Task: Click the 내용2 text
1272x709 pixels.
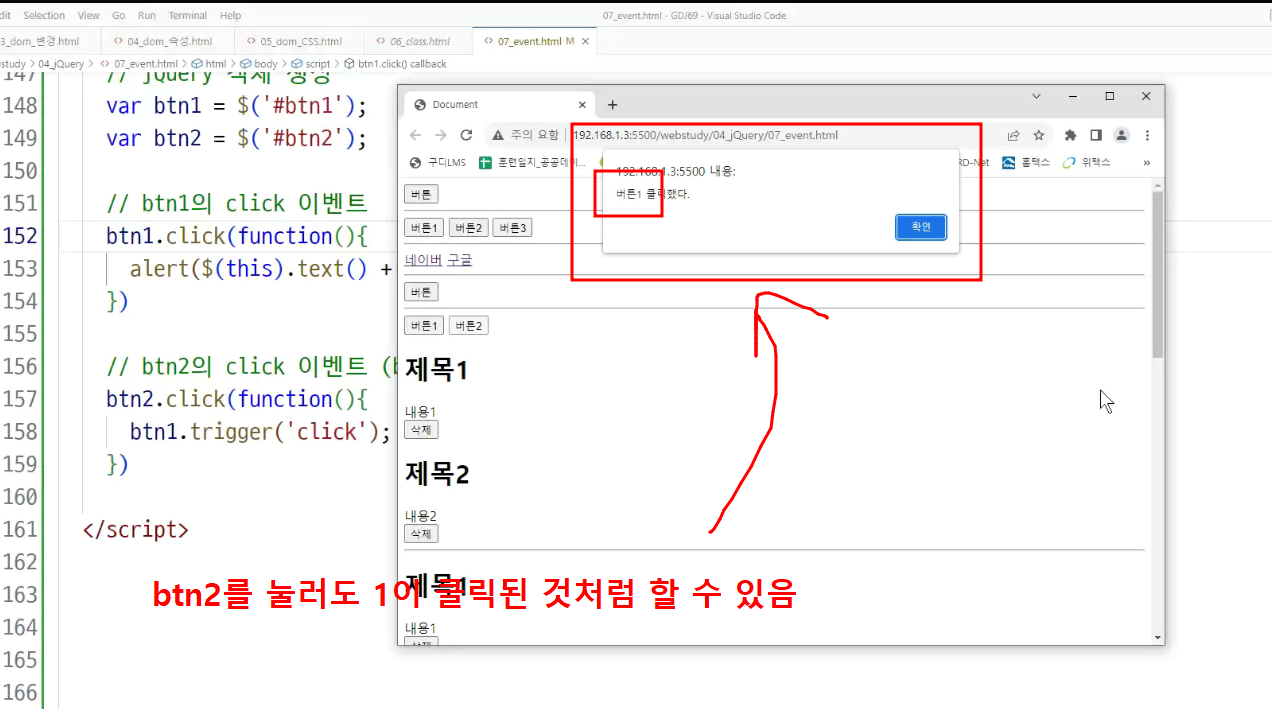Action: click(420, 515)
